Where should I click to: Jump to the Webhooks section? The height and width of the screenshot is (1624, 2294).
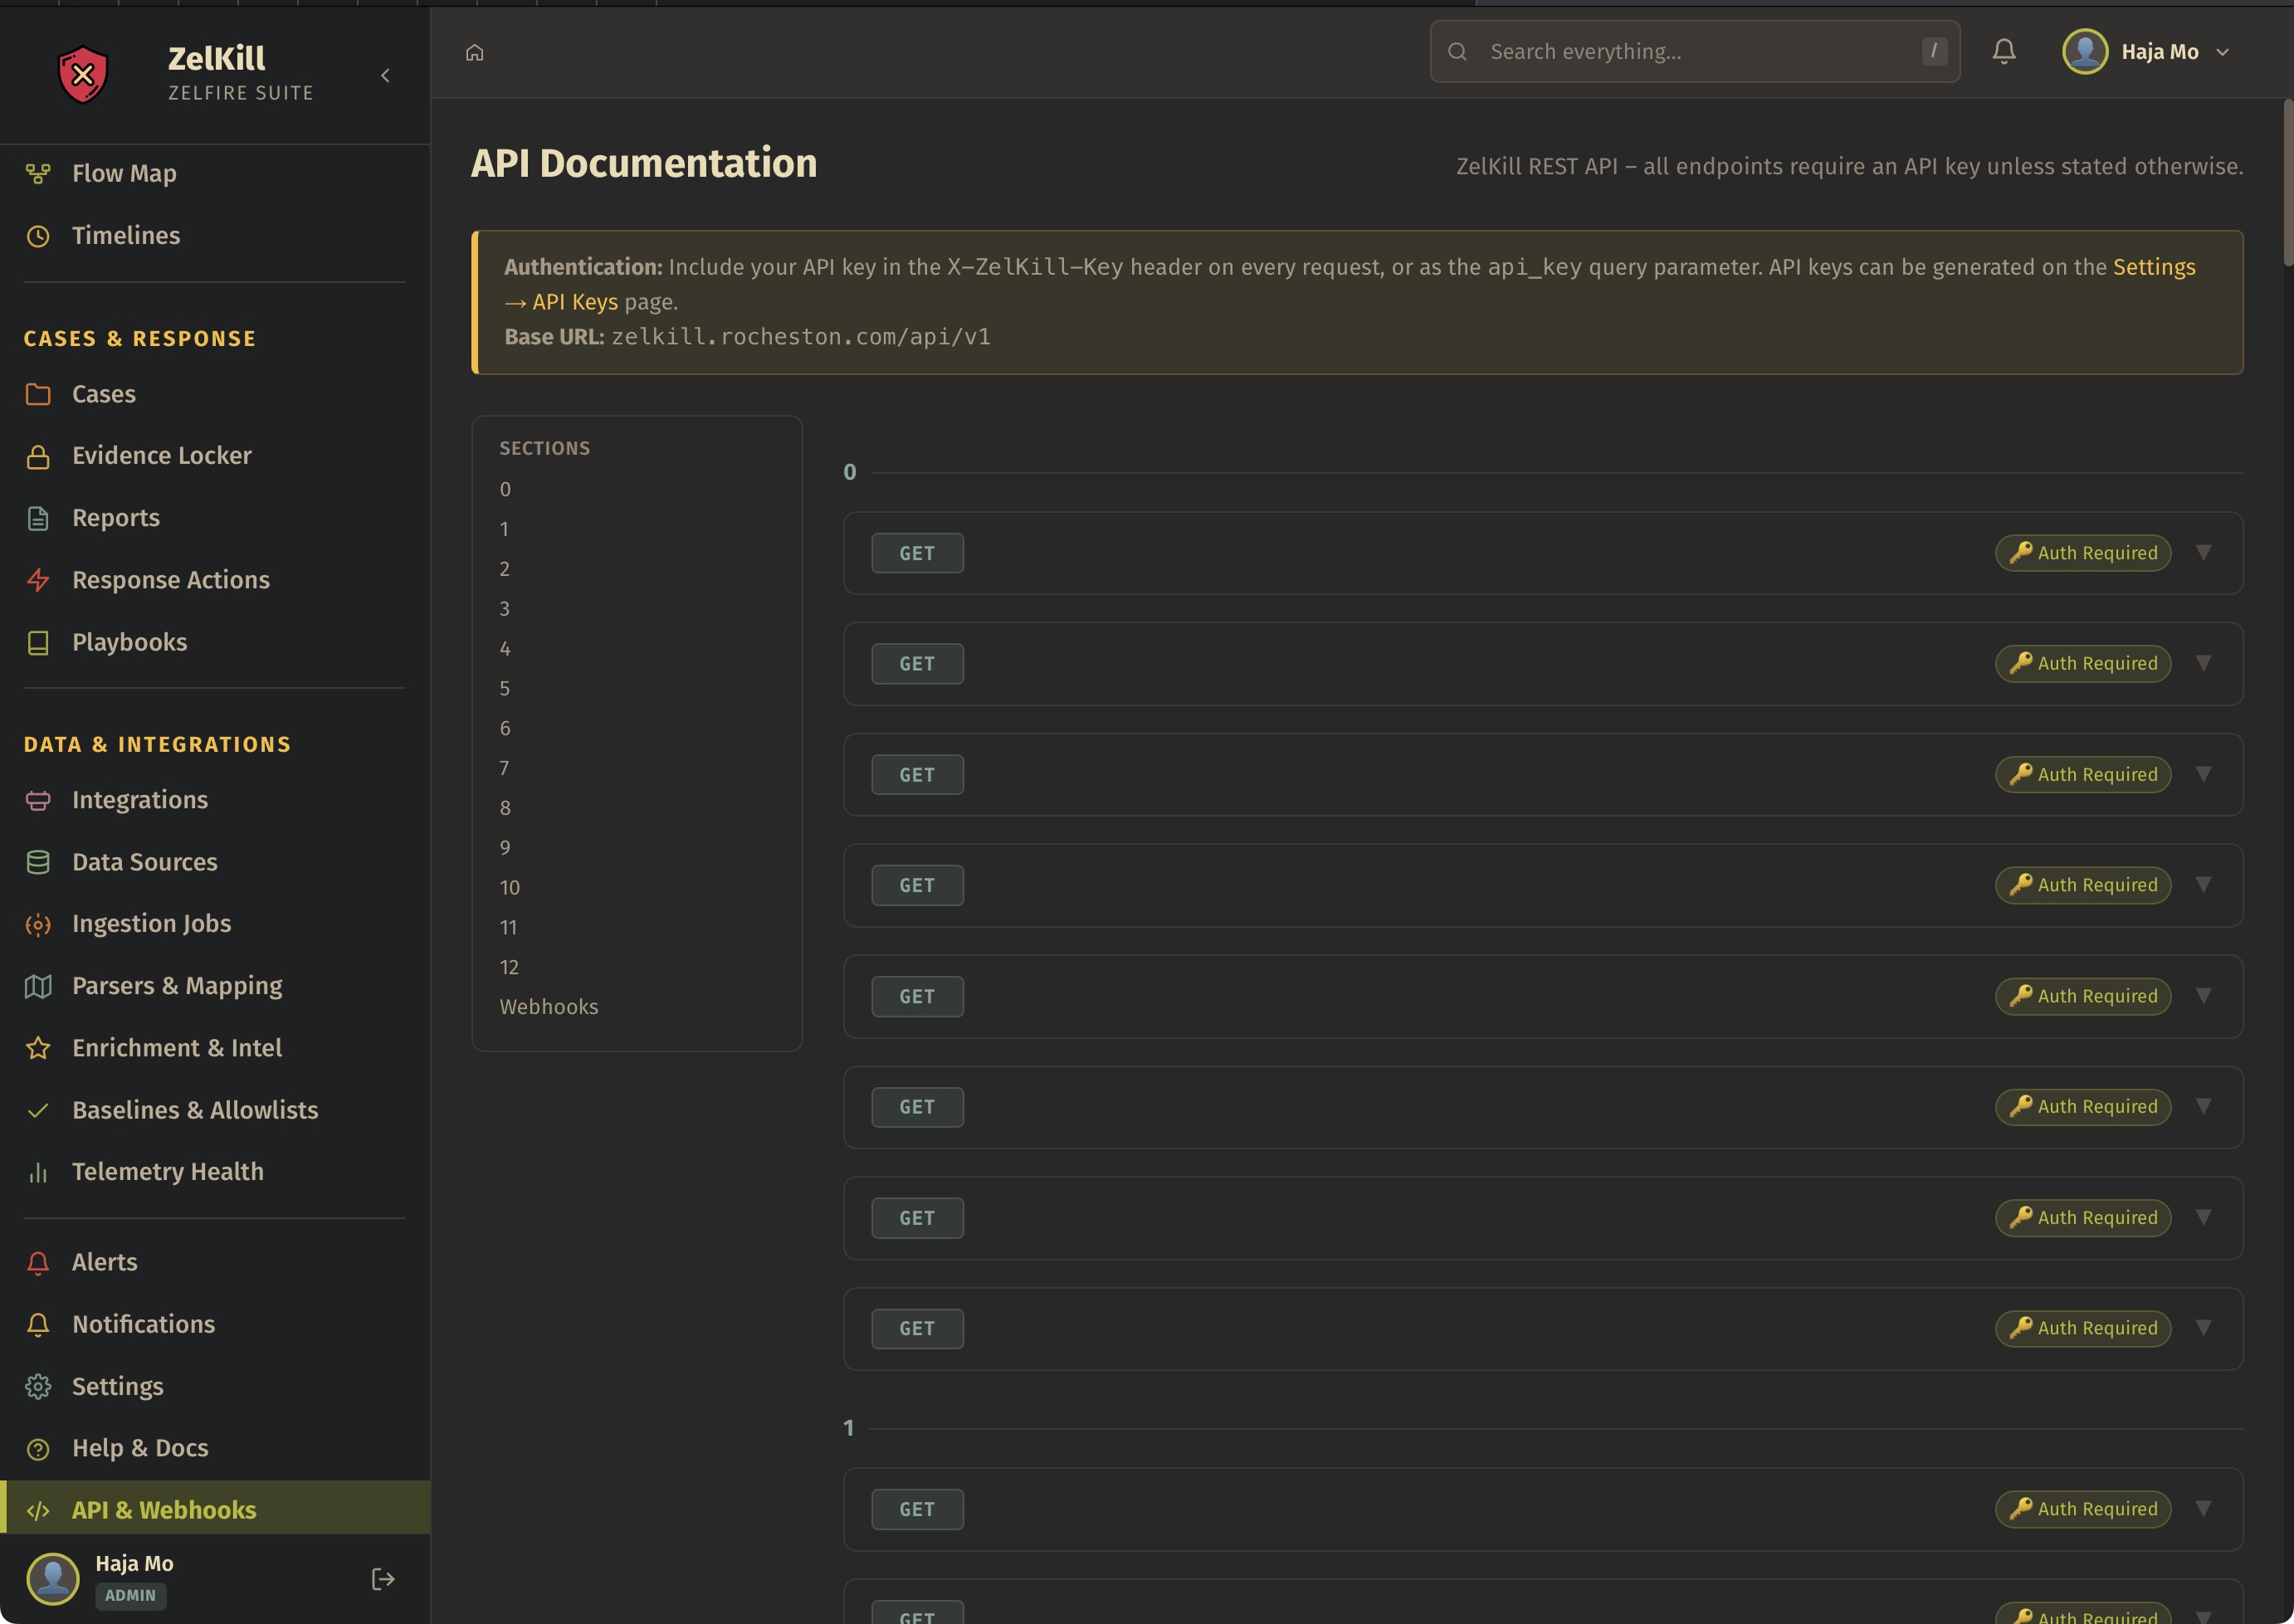pyautogui.click(x=548, y=1007)
